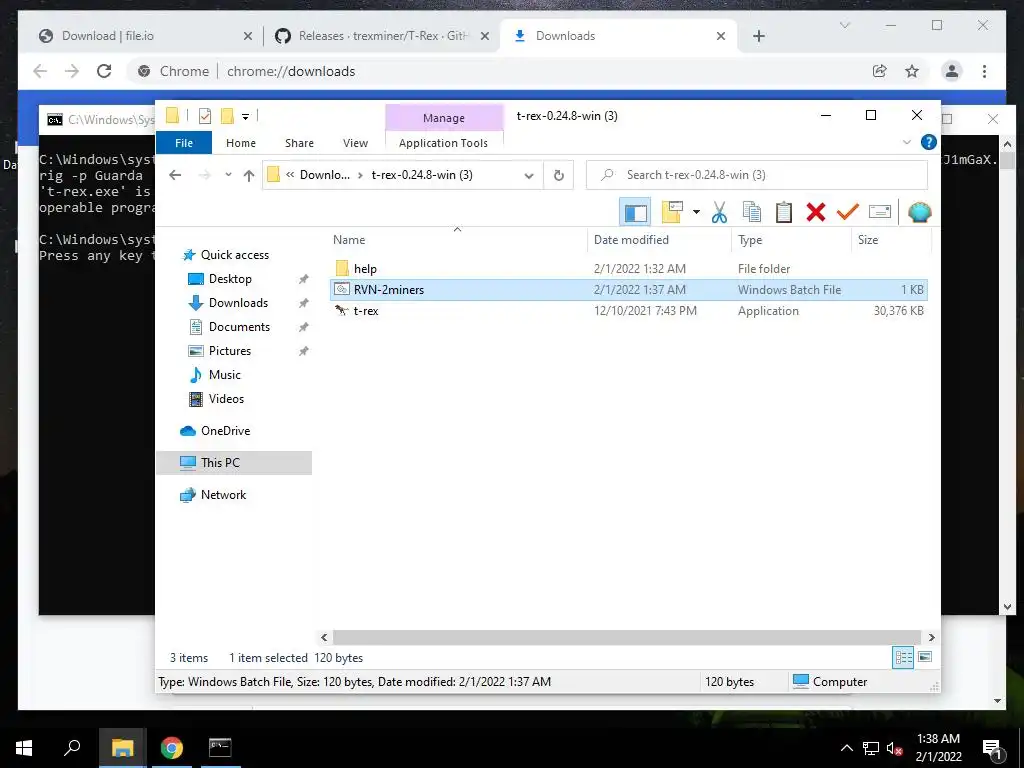
Task: Open Documents in navigation pane
Action: tap(239, 327)
